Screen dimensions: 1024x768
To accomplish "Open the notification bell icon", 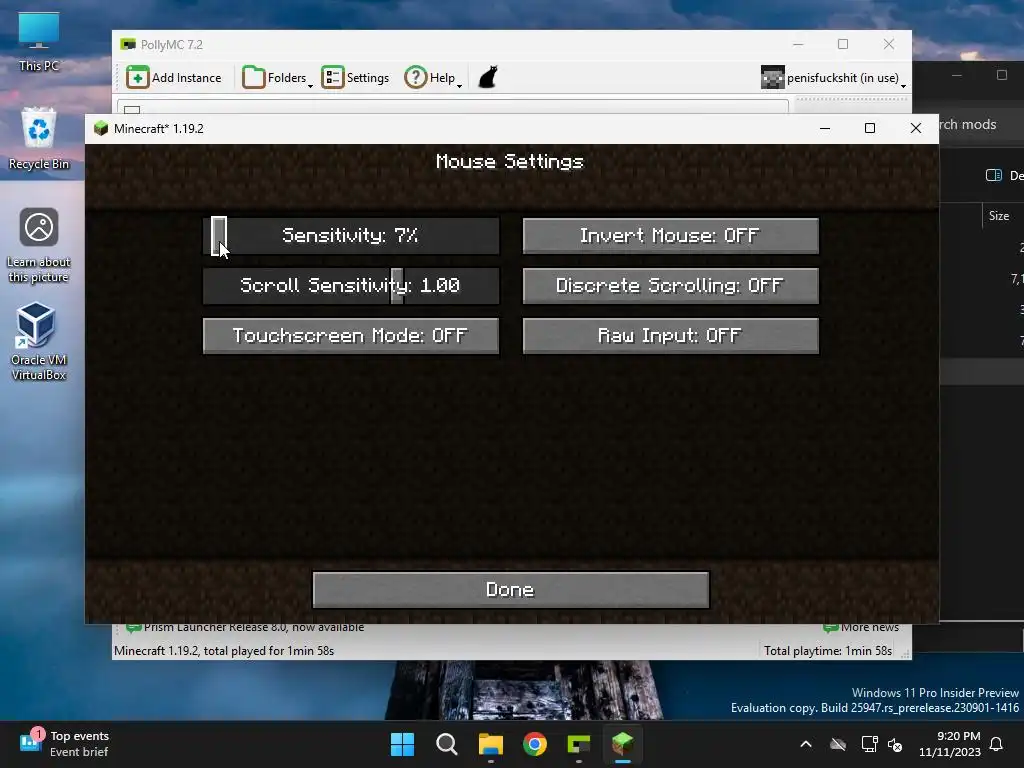I will coord(997,744).
